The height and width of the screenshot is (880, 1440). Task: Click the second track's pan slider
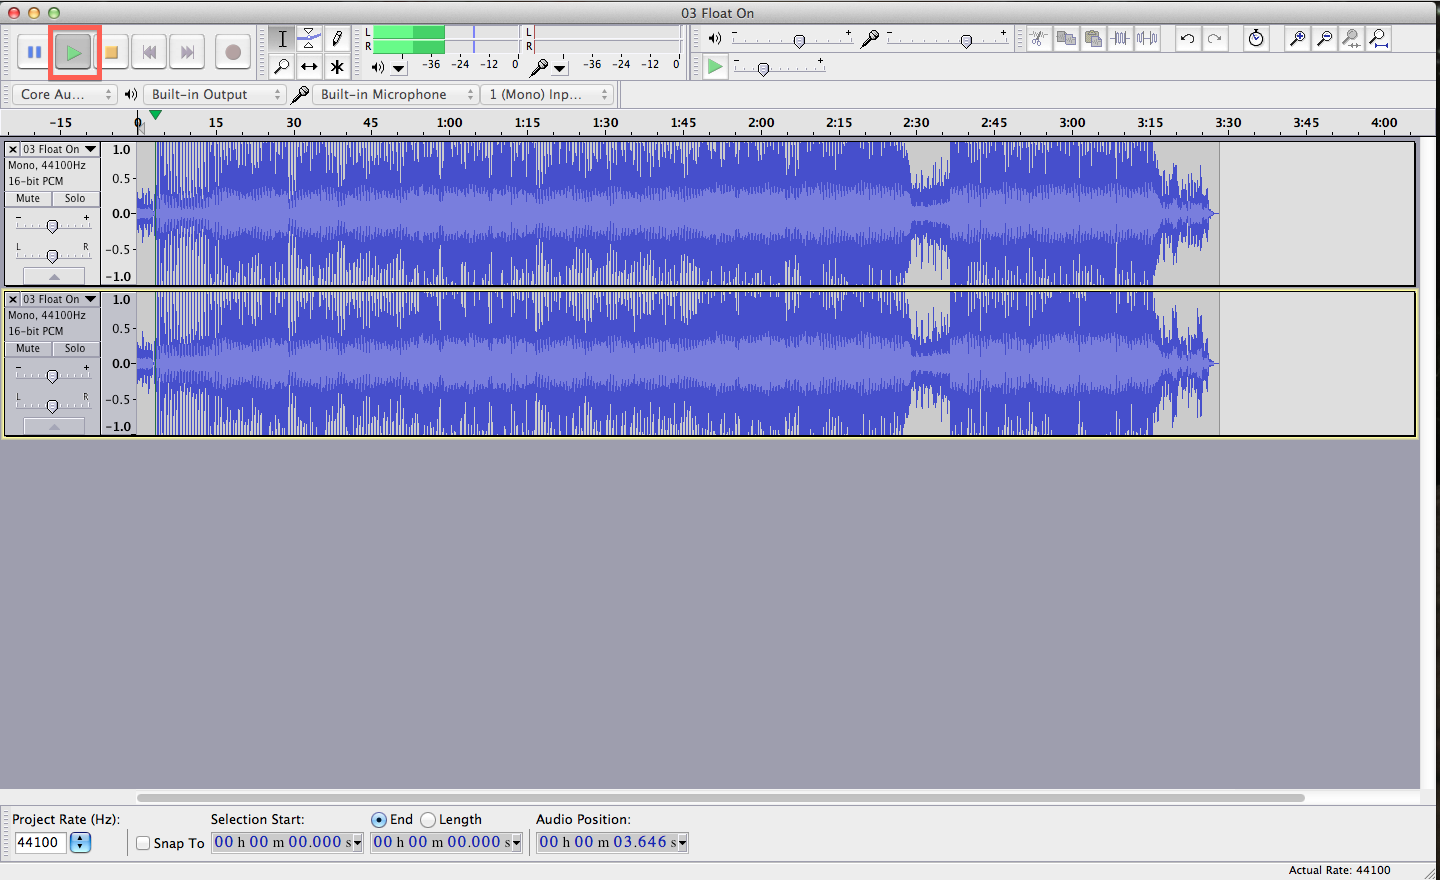click(x=53, y=405)
